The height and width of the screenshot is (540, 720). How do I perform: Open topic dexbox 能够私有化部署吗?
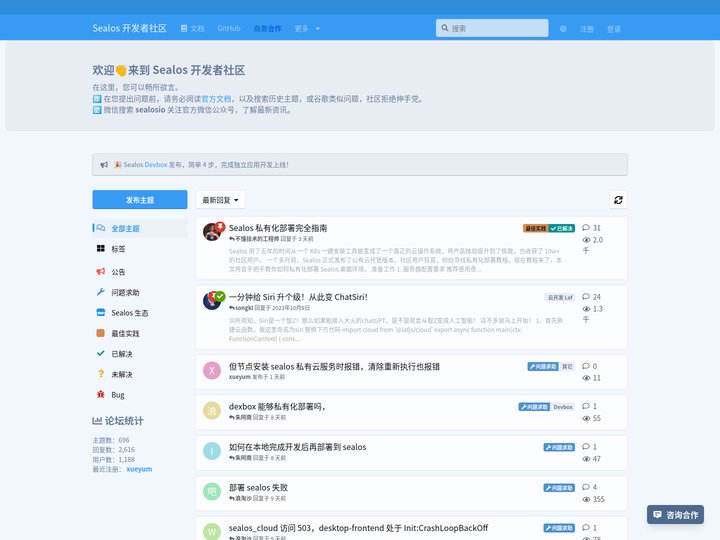[277, 406]
